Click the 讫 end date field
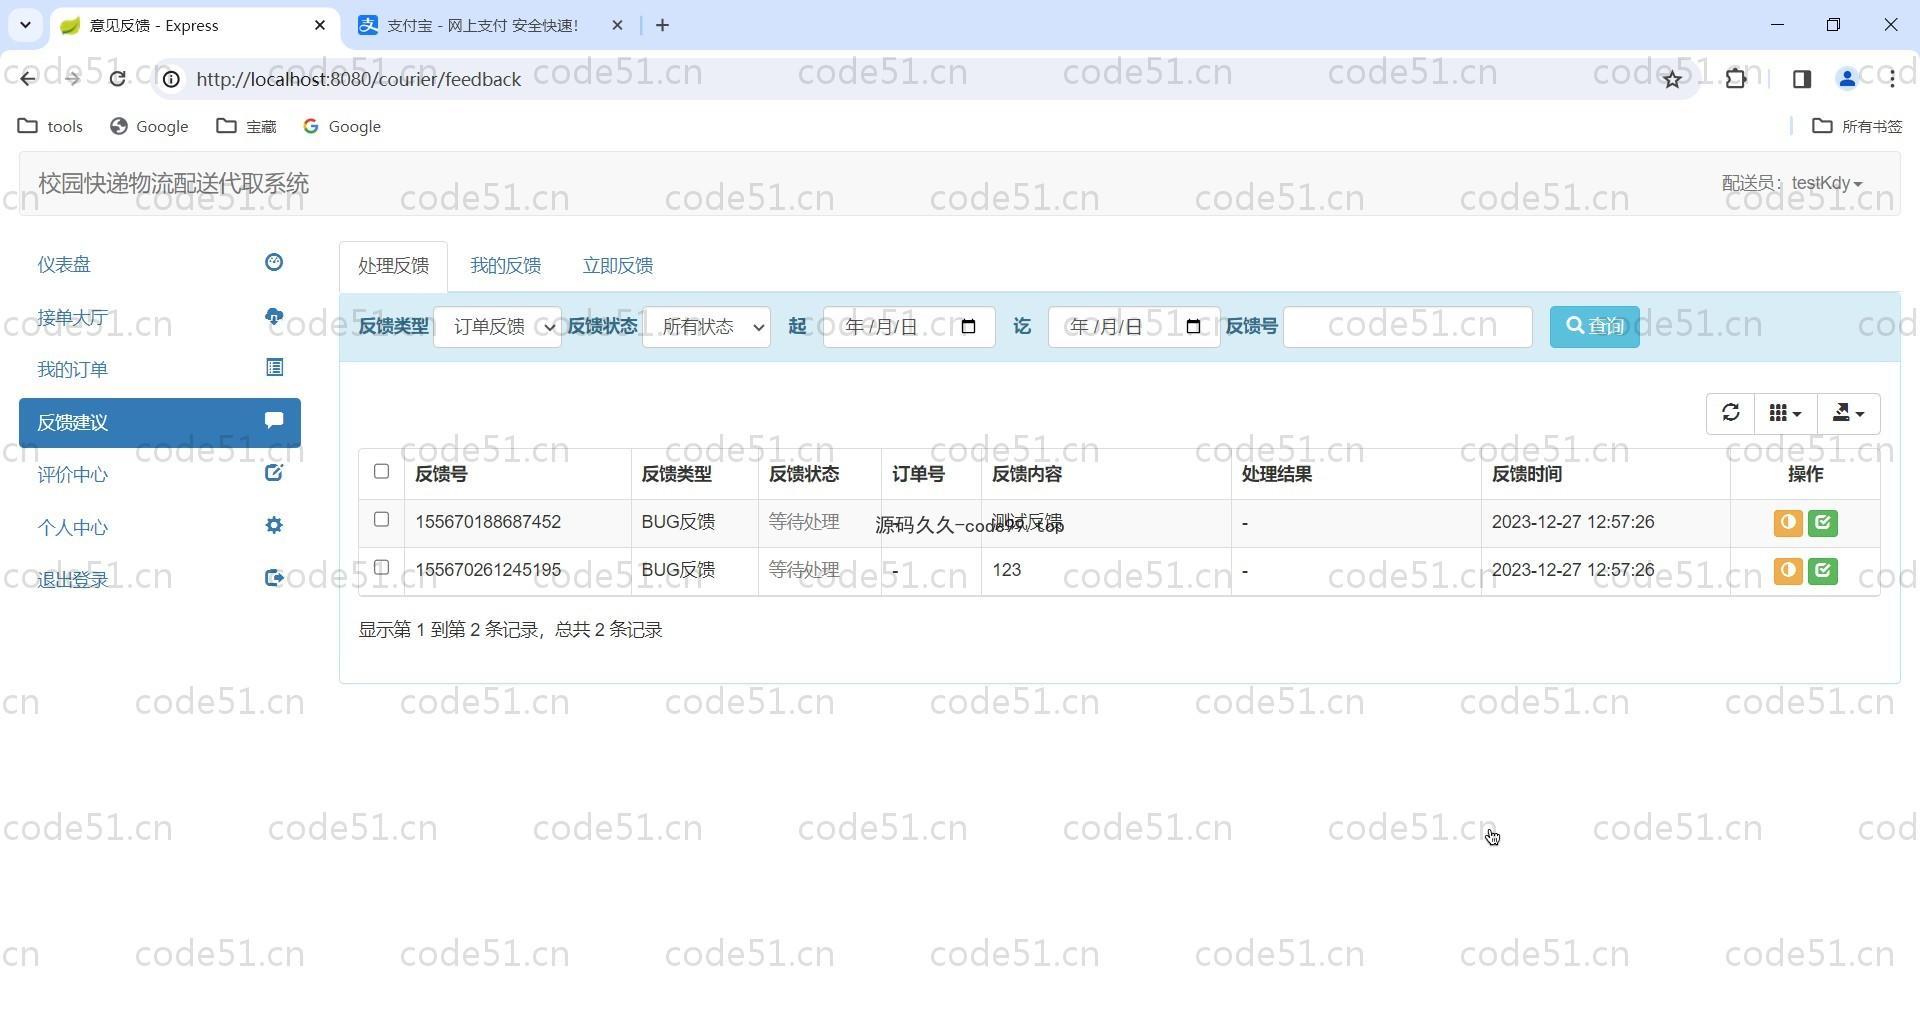This screenshot has height=1030, width=1920. 1133,327
